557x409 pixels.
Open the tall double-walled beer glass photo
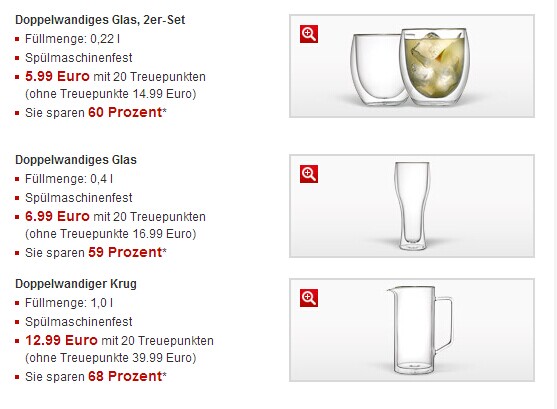tap(412, 206)
